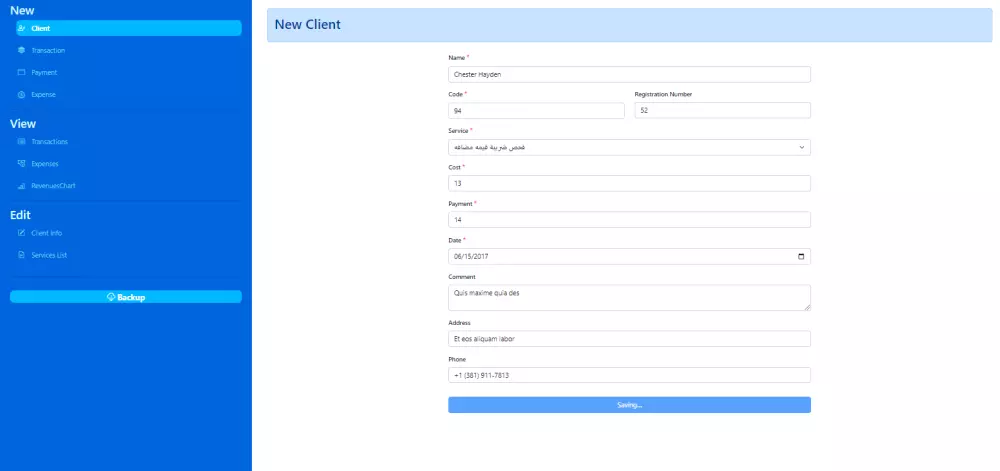Click the Cost input field
1000x471 pixels.
[x=629, y=184]
